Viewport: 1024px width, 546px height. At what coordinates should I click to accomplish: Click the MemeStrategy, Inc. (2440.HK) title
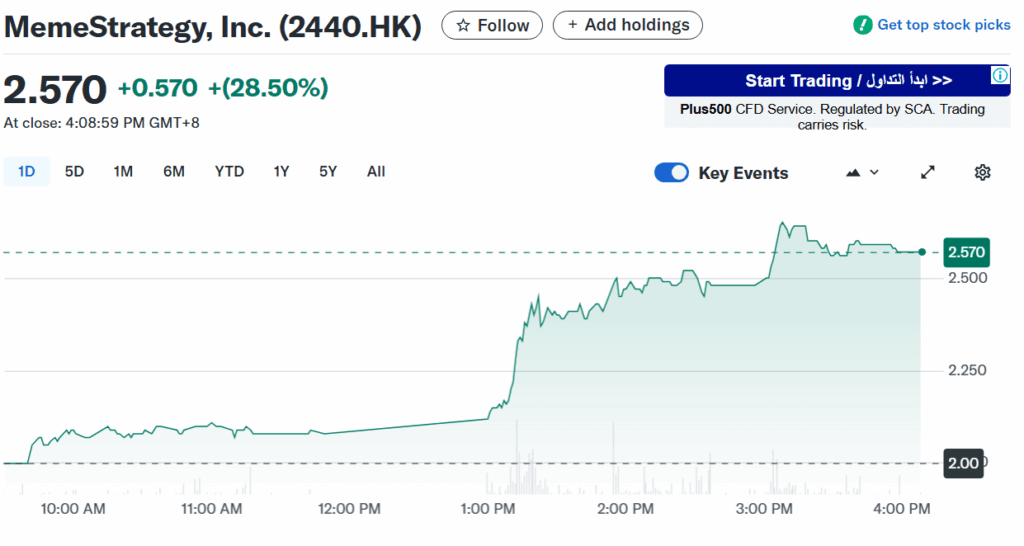pyautogui.click(x=213, y=27)
